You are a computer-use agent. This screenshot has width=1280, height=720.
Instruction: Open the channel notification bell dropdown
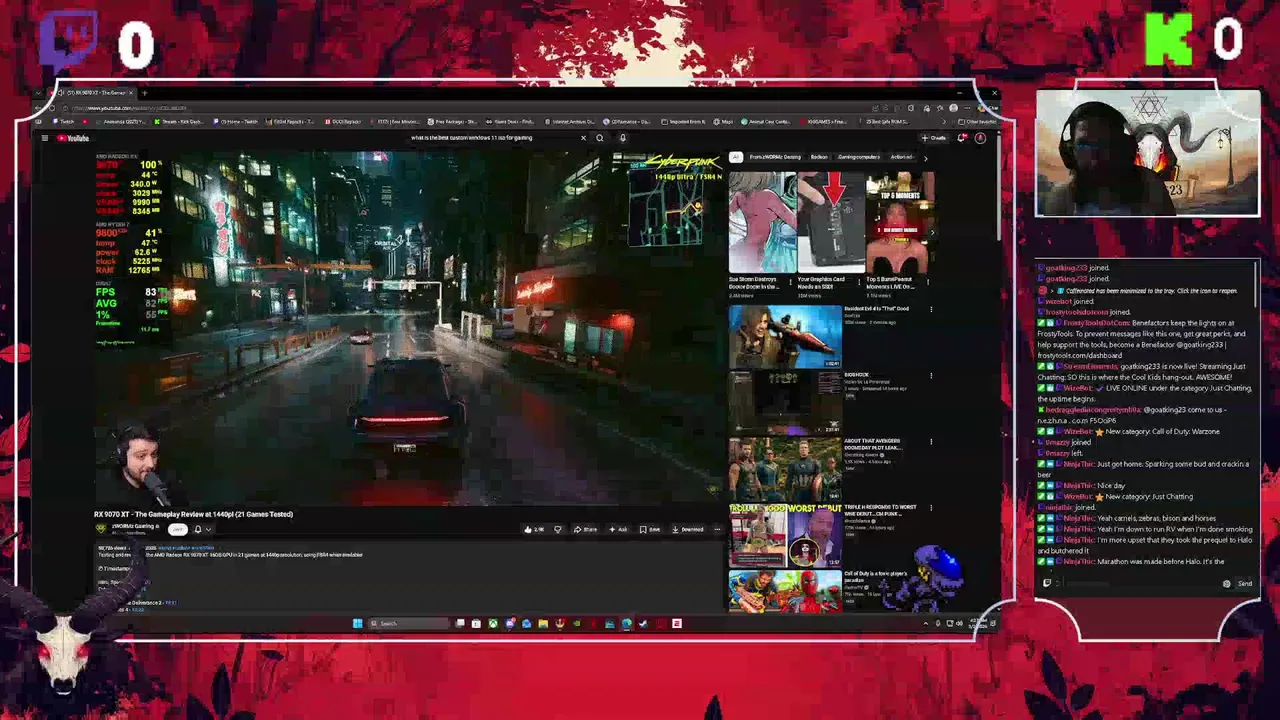coord(202,529)
